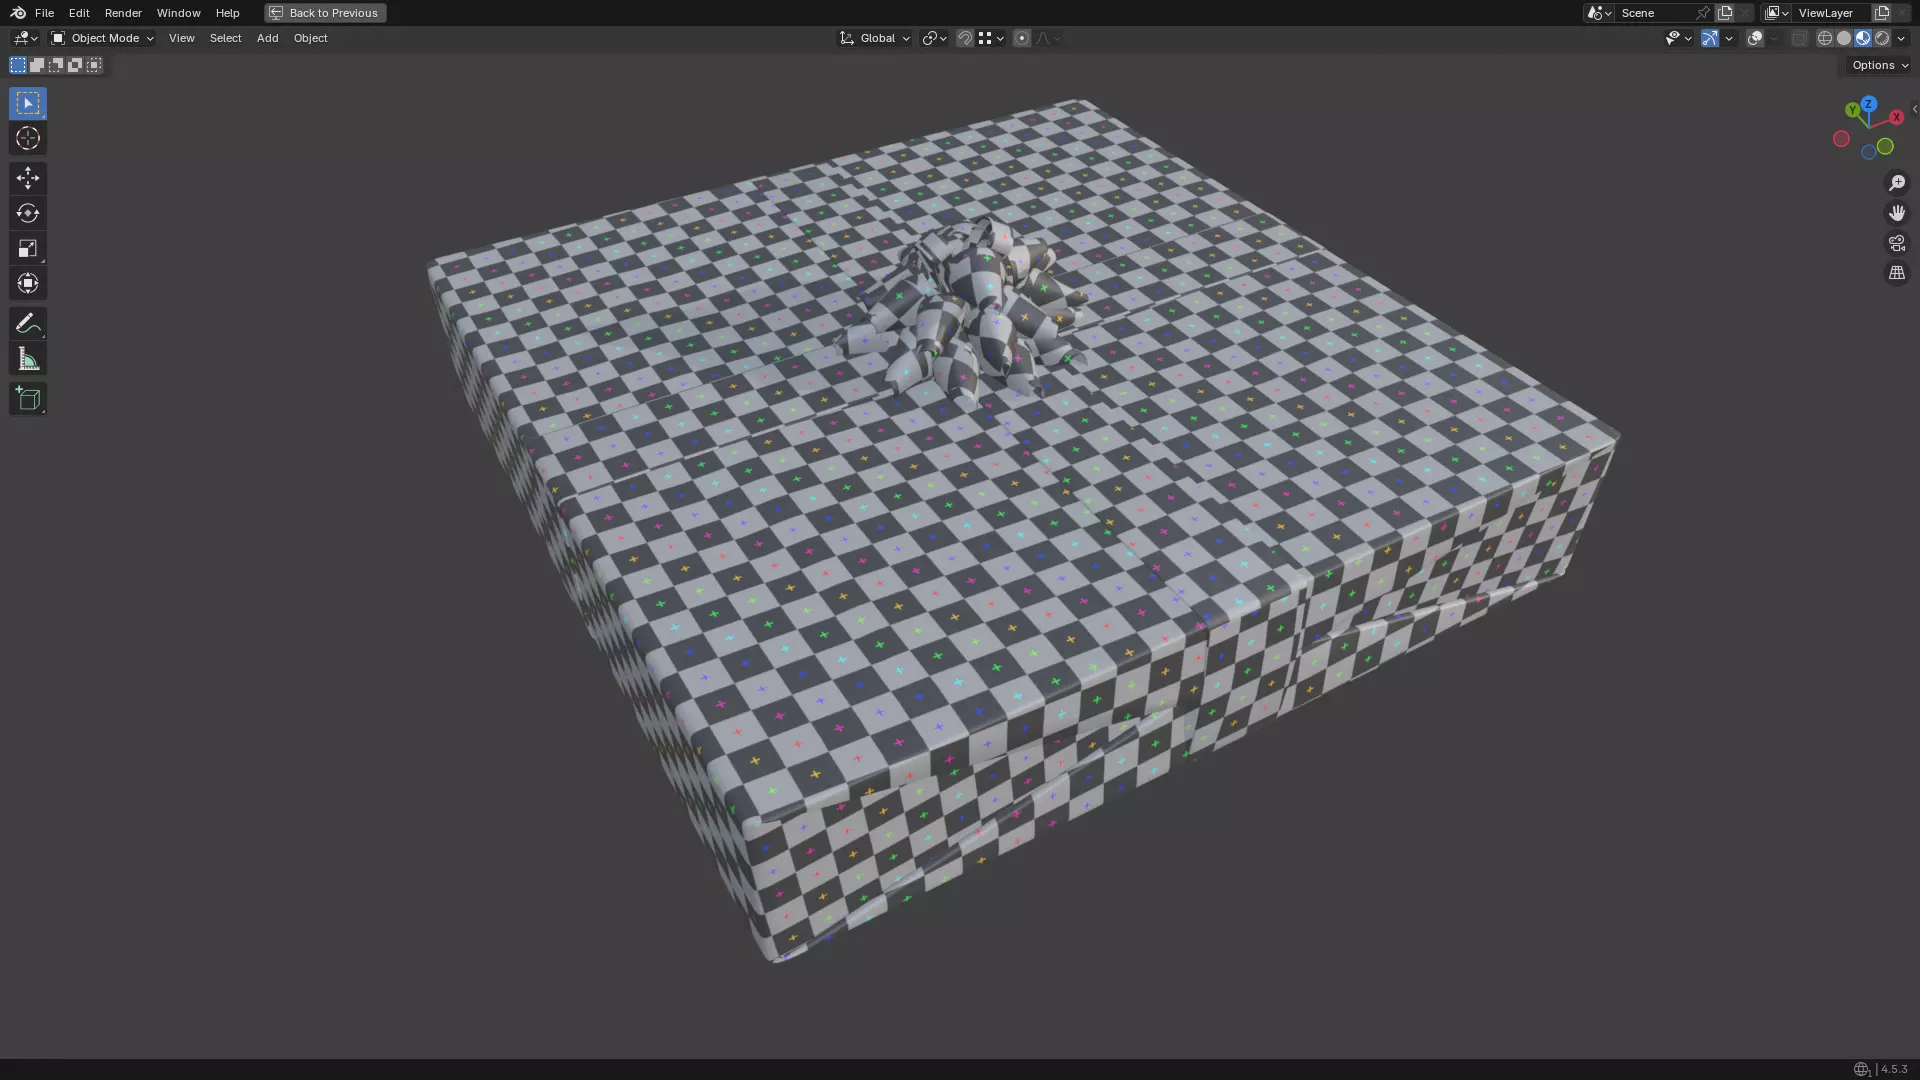Select the Add Cube tool
The width and height of the screenshot is (1920, 1080).
click(28, 399)
